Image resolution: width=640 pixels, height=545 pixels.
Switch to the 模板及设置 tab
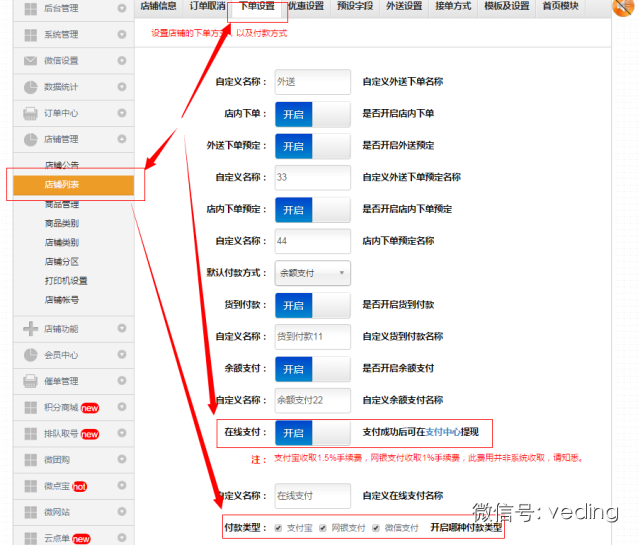[x=507, y=7]
